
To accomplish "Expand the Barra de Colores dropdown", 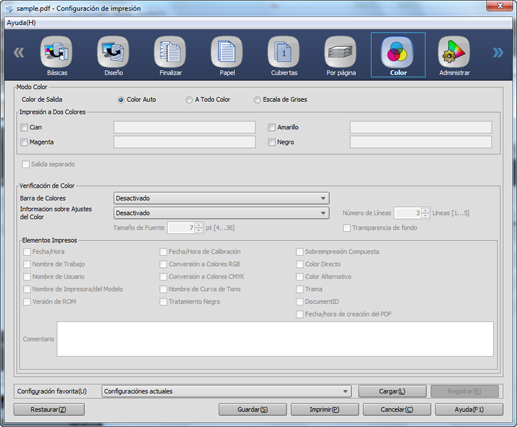I will coord(221,198).
